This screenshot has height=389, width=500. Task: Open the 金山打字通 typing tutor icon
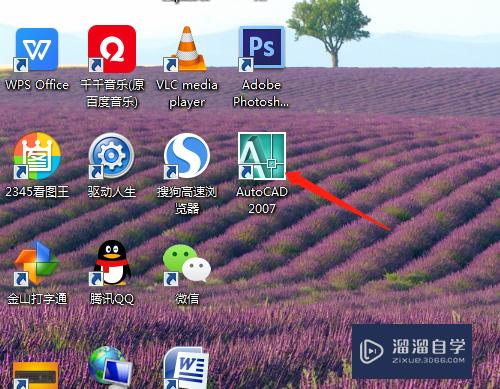37,263
